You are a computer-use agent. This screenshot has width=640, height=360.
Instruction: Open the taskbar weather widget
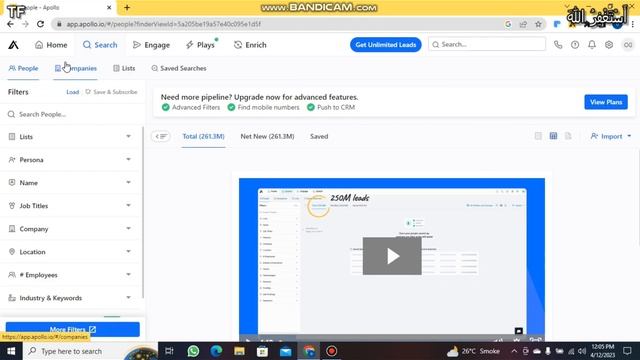coord(473,351)
